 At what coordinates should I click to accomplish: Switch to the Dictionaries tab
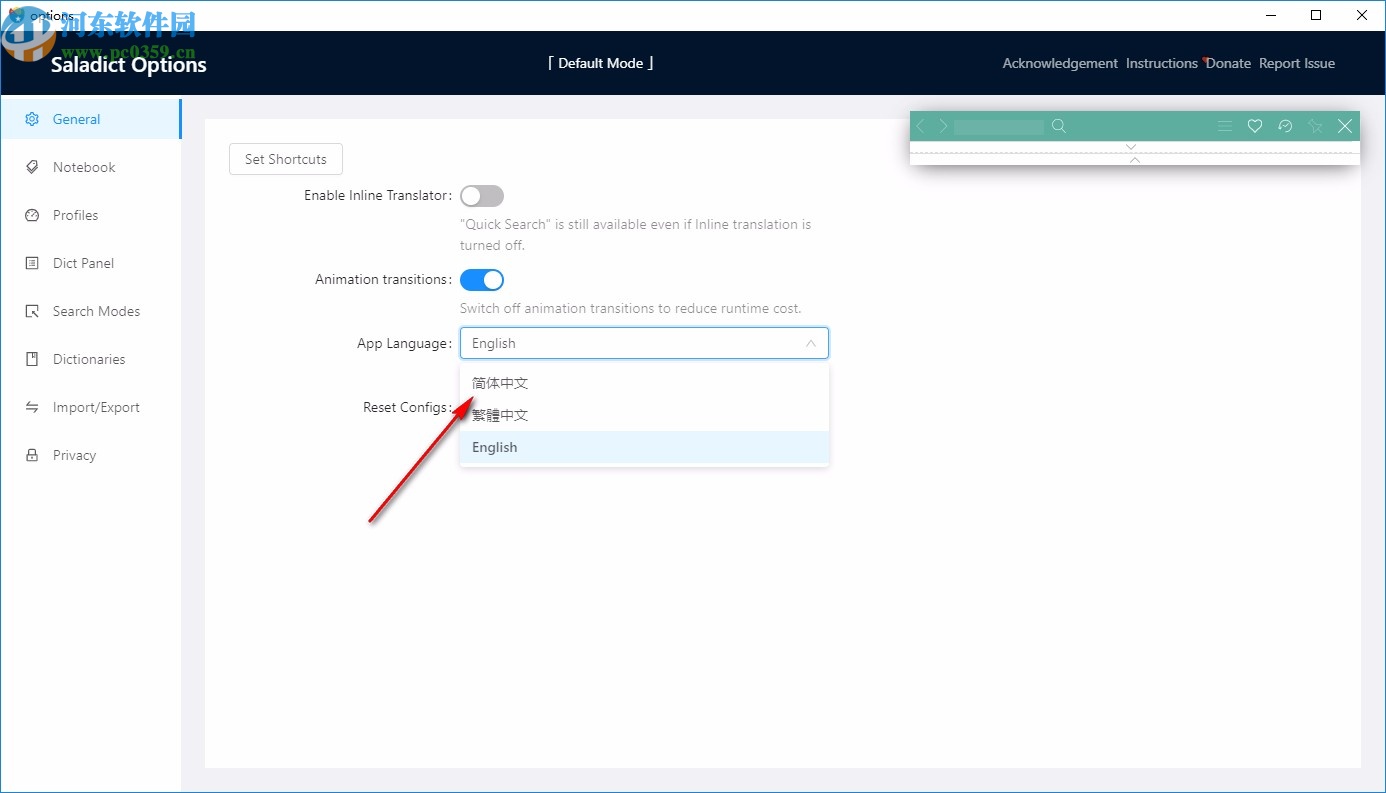click(x=90, y=359)
